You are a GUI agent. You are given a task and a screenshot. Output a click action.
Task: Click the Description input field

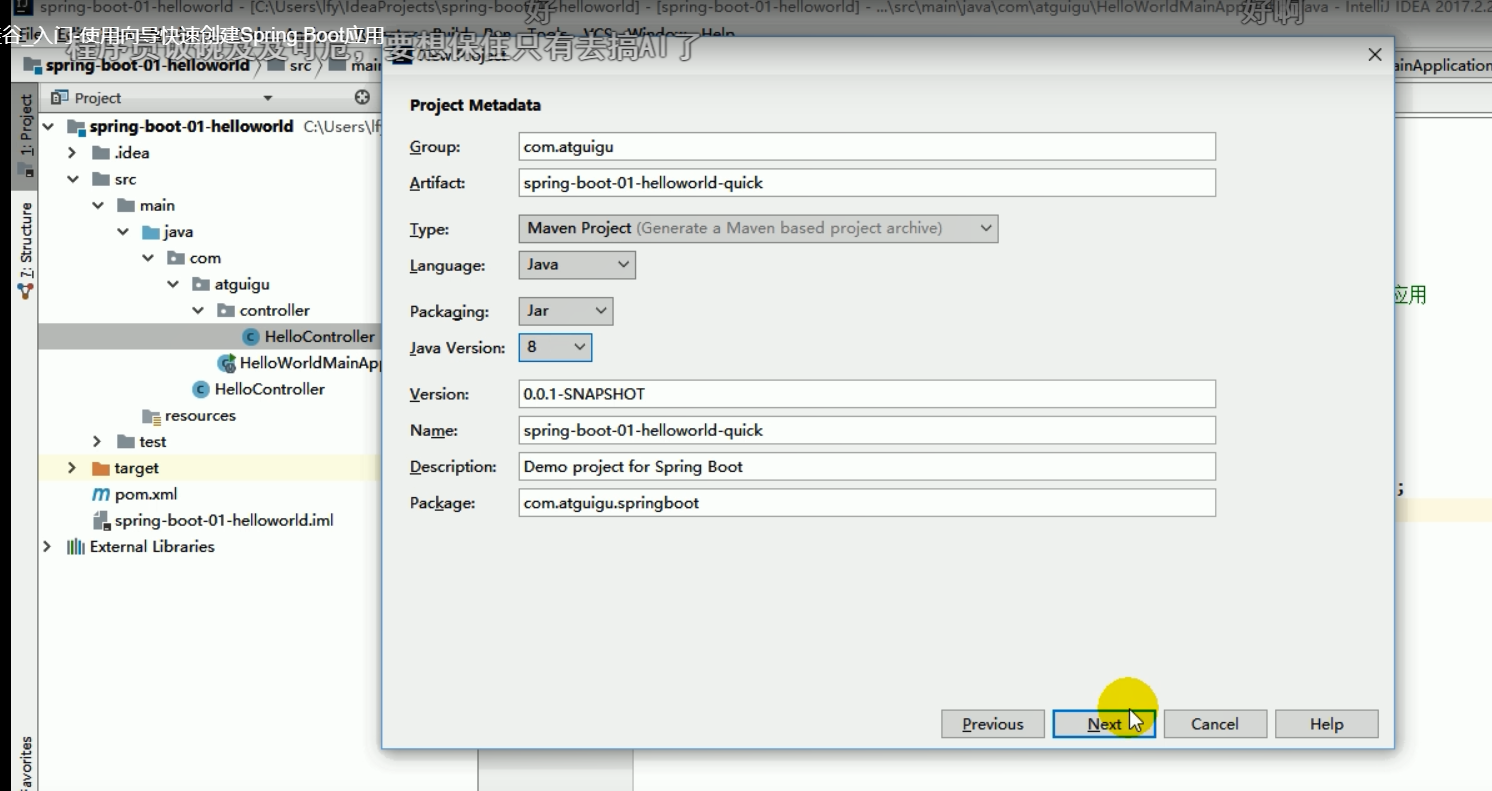867,466
